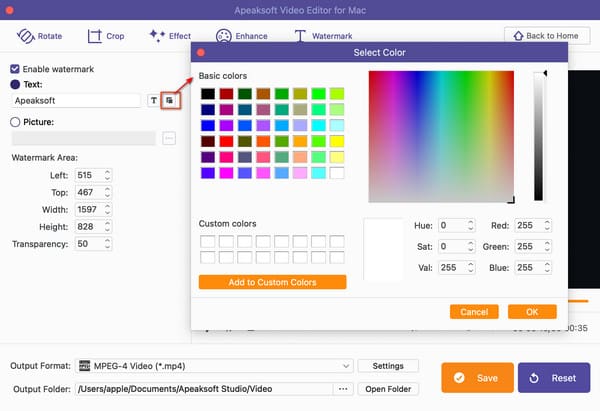Open the Rotate tool

(x=39, y=36)
